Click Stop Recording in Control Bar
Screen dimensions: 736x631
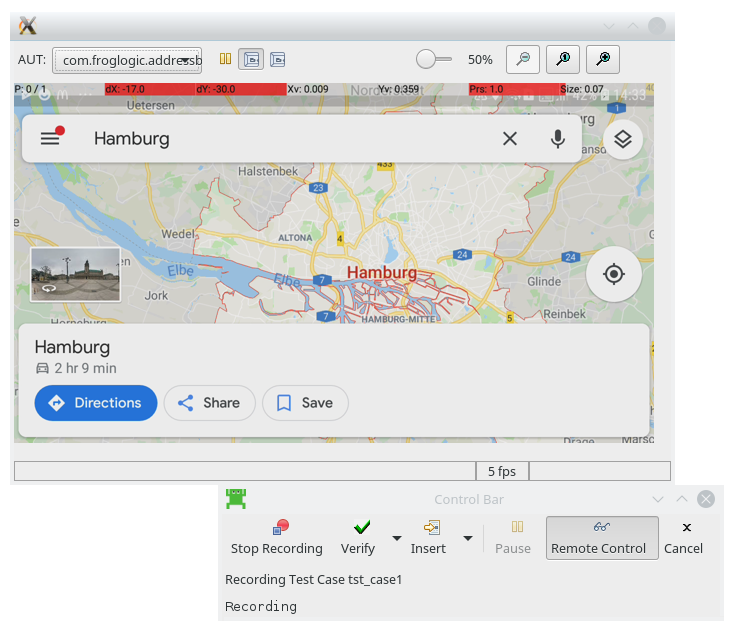[277, 538]
